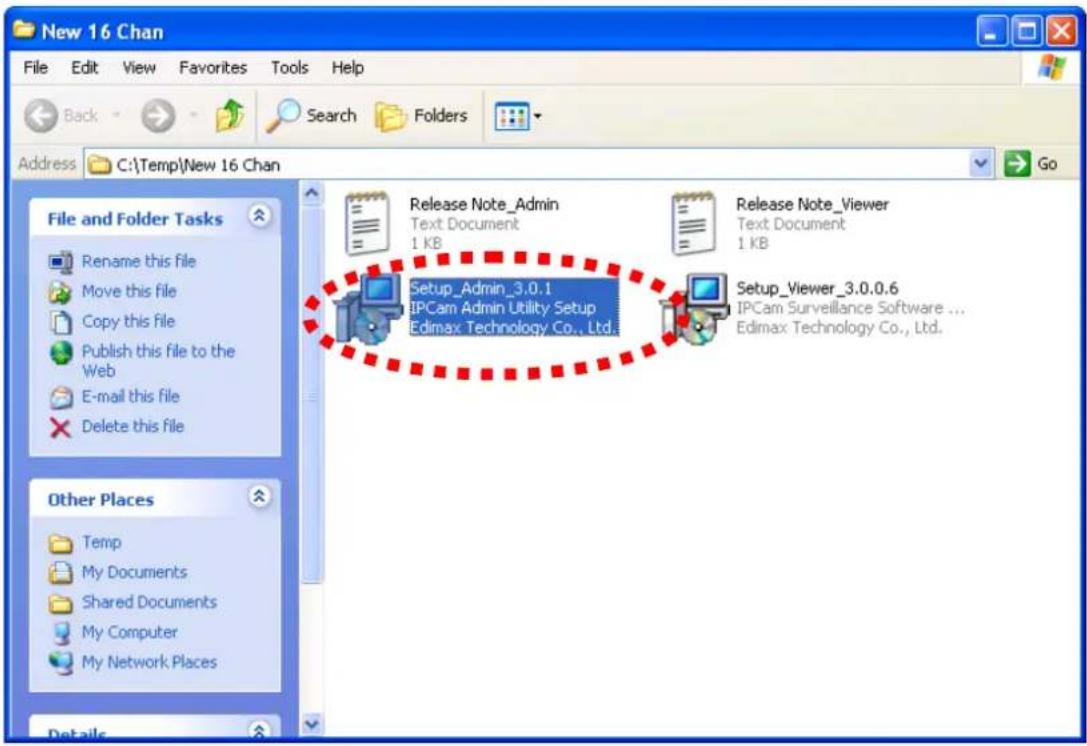Click the Move this file icon

point(61,292)
